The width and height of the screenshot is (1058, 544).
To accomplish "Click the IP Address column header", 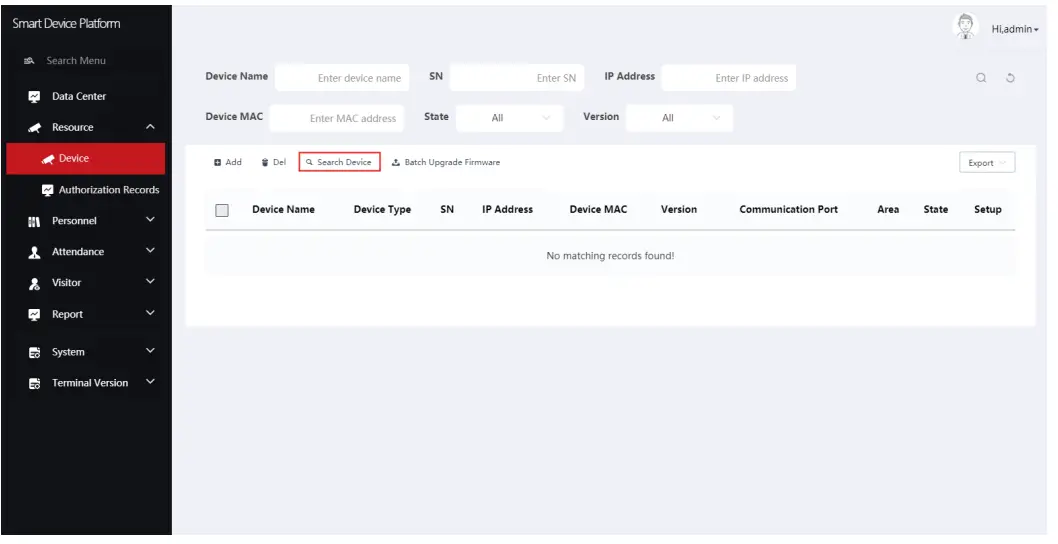I will tap(507, 210).
